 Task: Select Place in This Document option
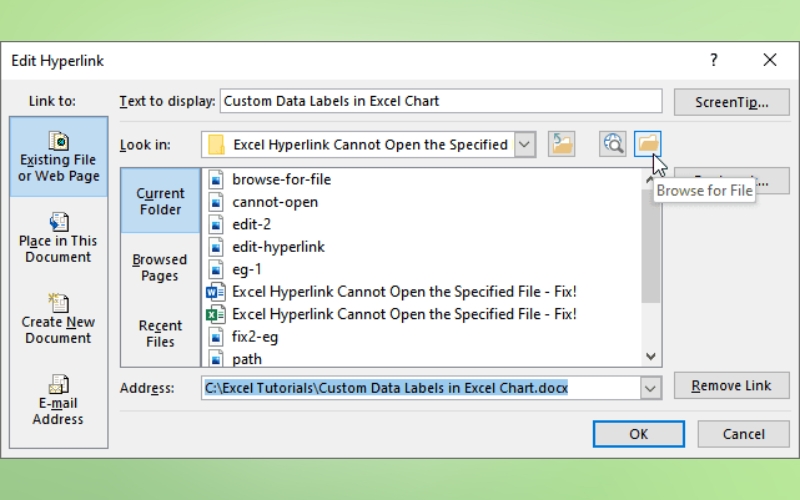[58, 238]
